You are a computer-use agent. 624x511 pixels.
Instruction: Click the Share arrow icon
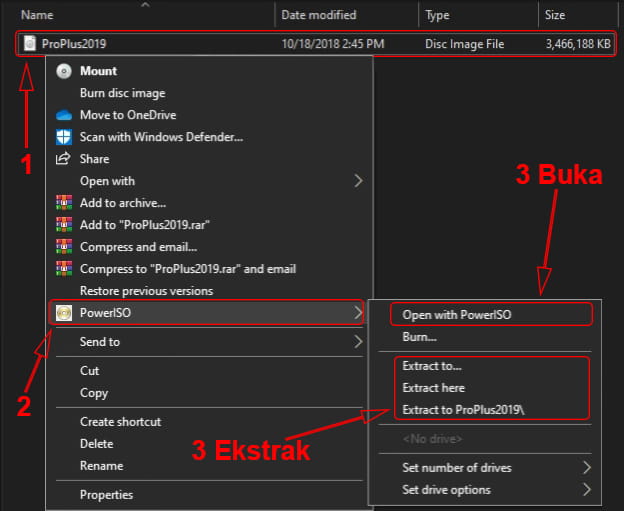(x=63, y=159)
